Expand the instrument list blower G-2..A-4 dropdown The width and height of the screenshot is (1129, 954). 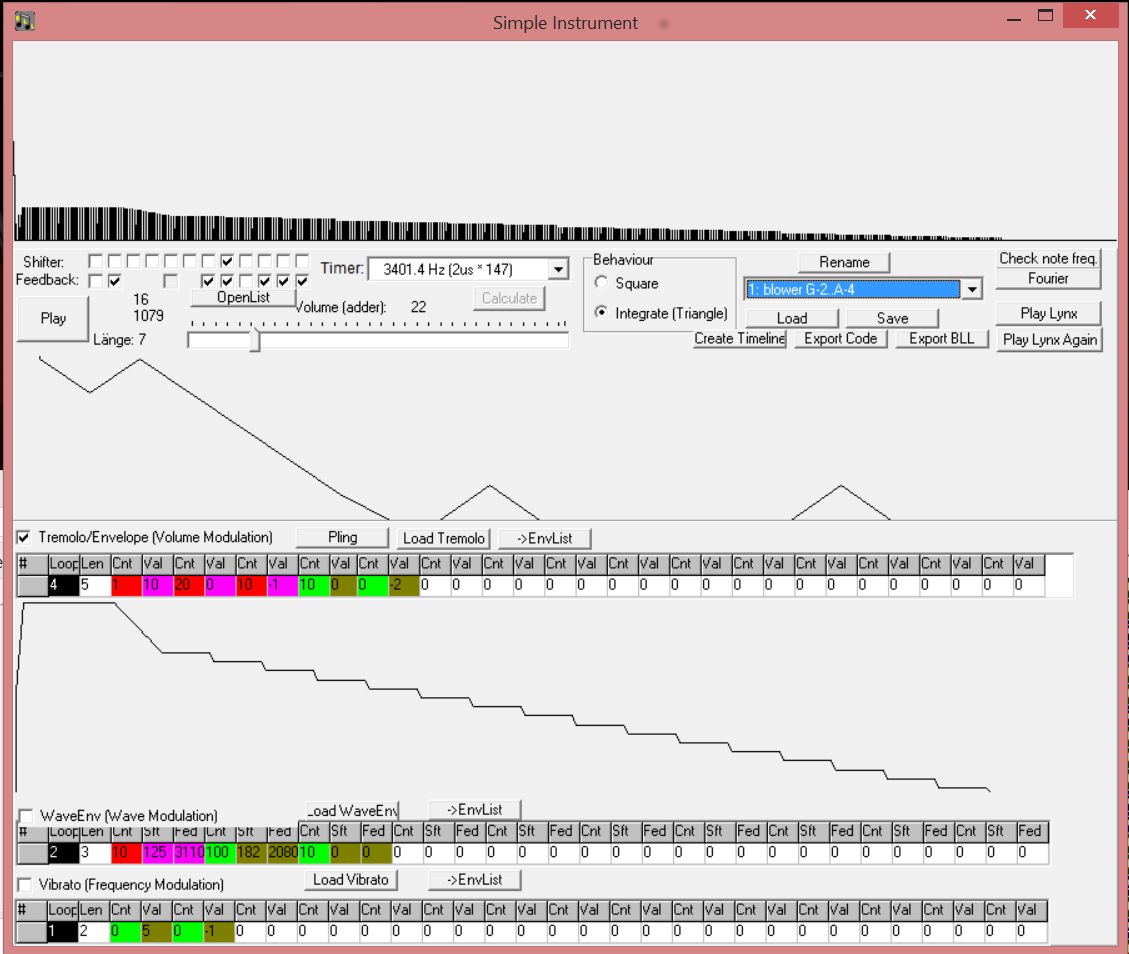tap(971, 290)
